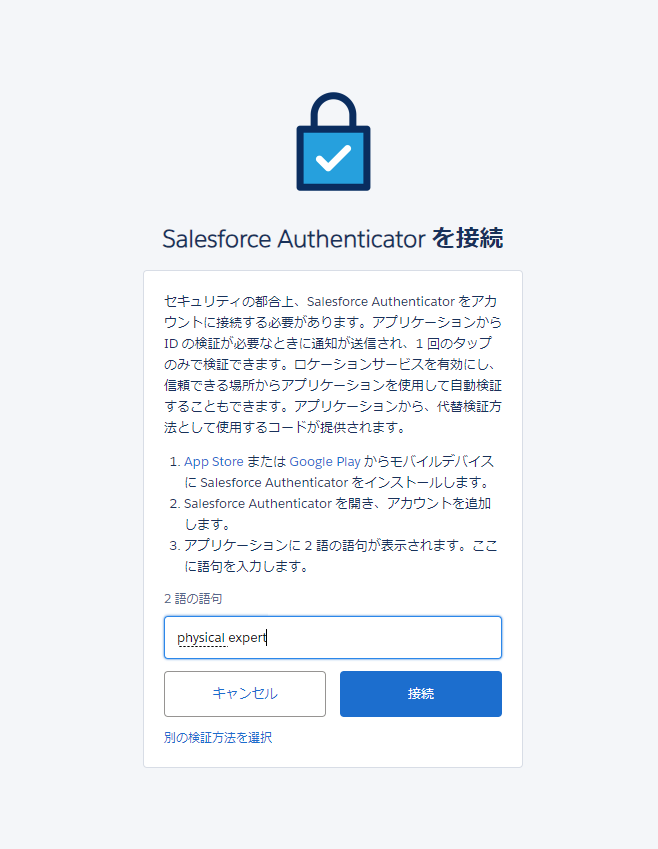Place cursor at end of physical expert
This screenshot has width=658, height=849.
pos(267,638)
